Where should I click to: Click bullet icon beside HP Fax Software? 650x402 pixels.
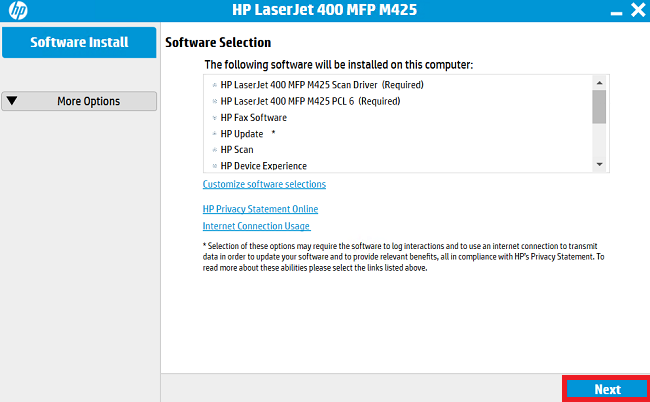pos(215,118)
